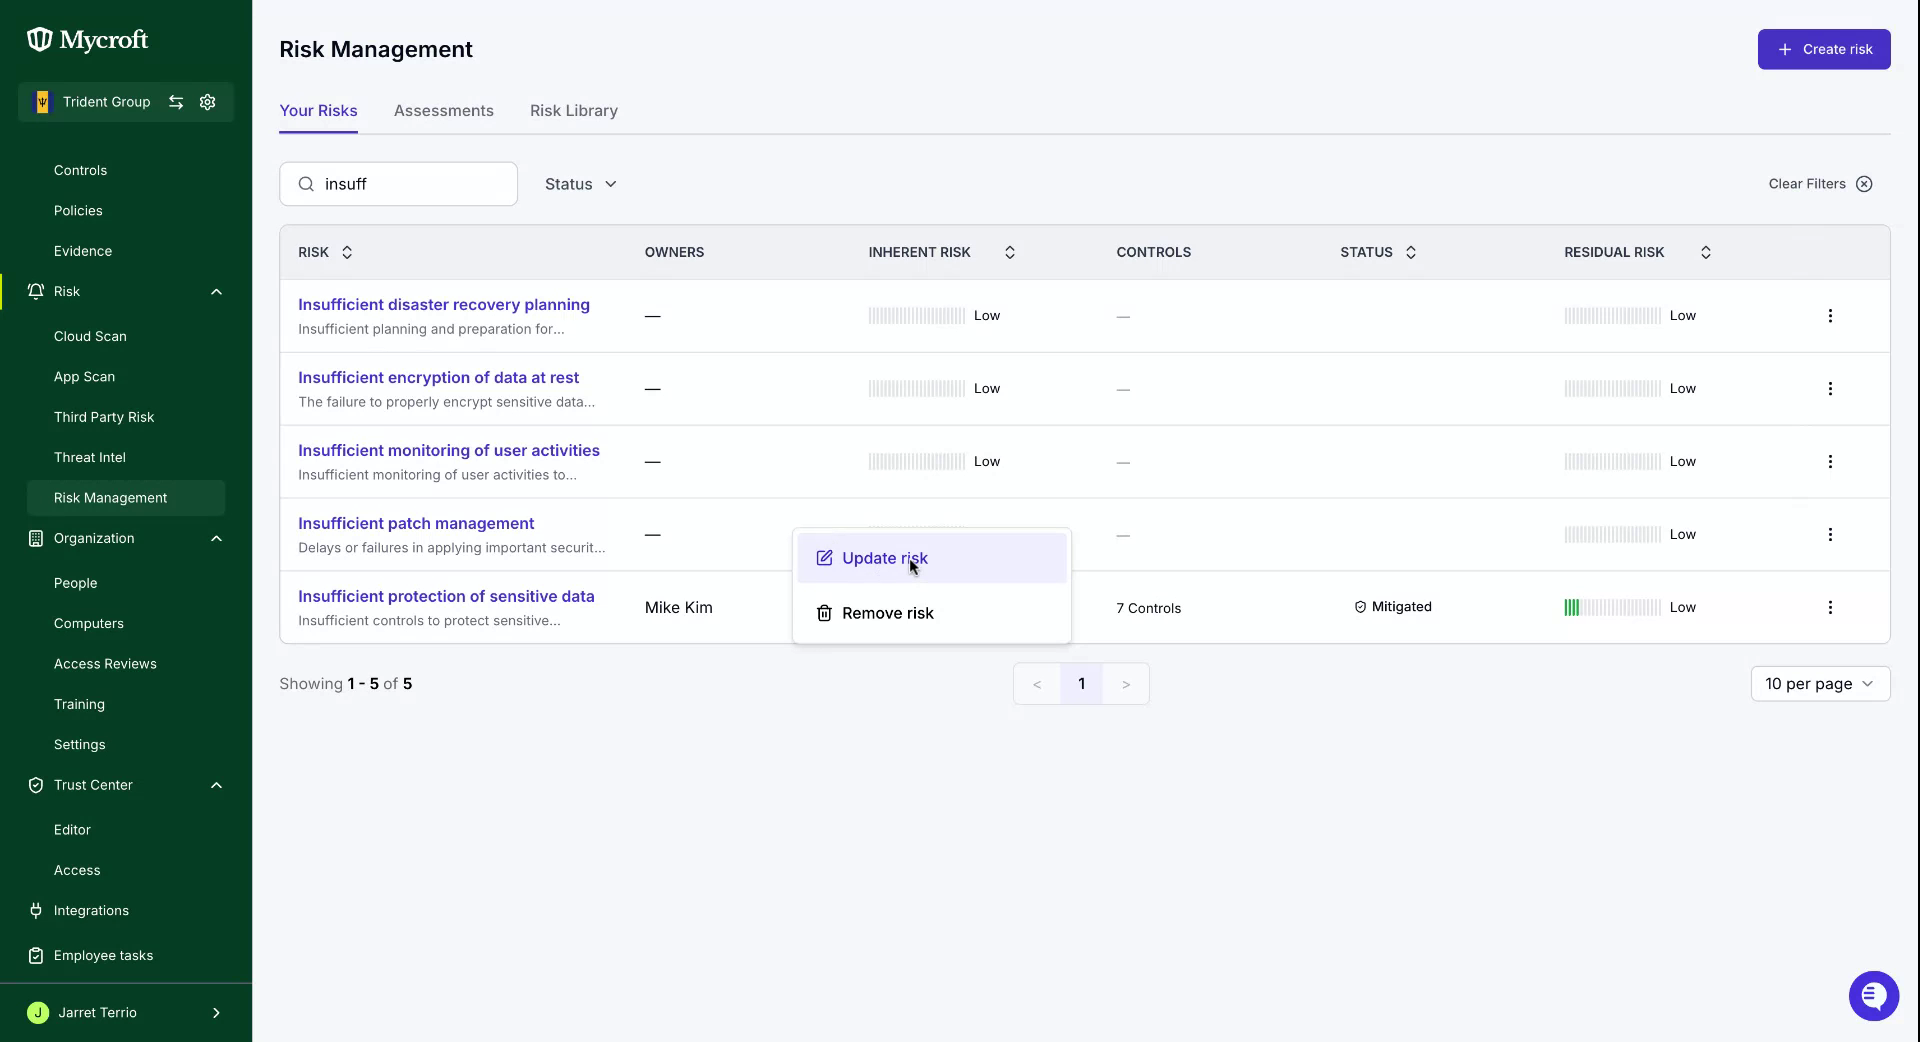Open Evidence in the sidebar
This screenshot has height=1042, width=1920.
click(x=83, y=251)
